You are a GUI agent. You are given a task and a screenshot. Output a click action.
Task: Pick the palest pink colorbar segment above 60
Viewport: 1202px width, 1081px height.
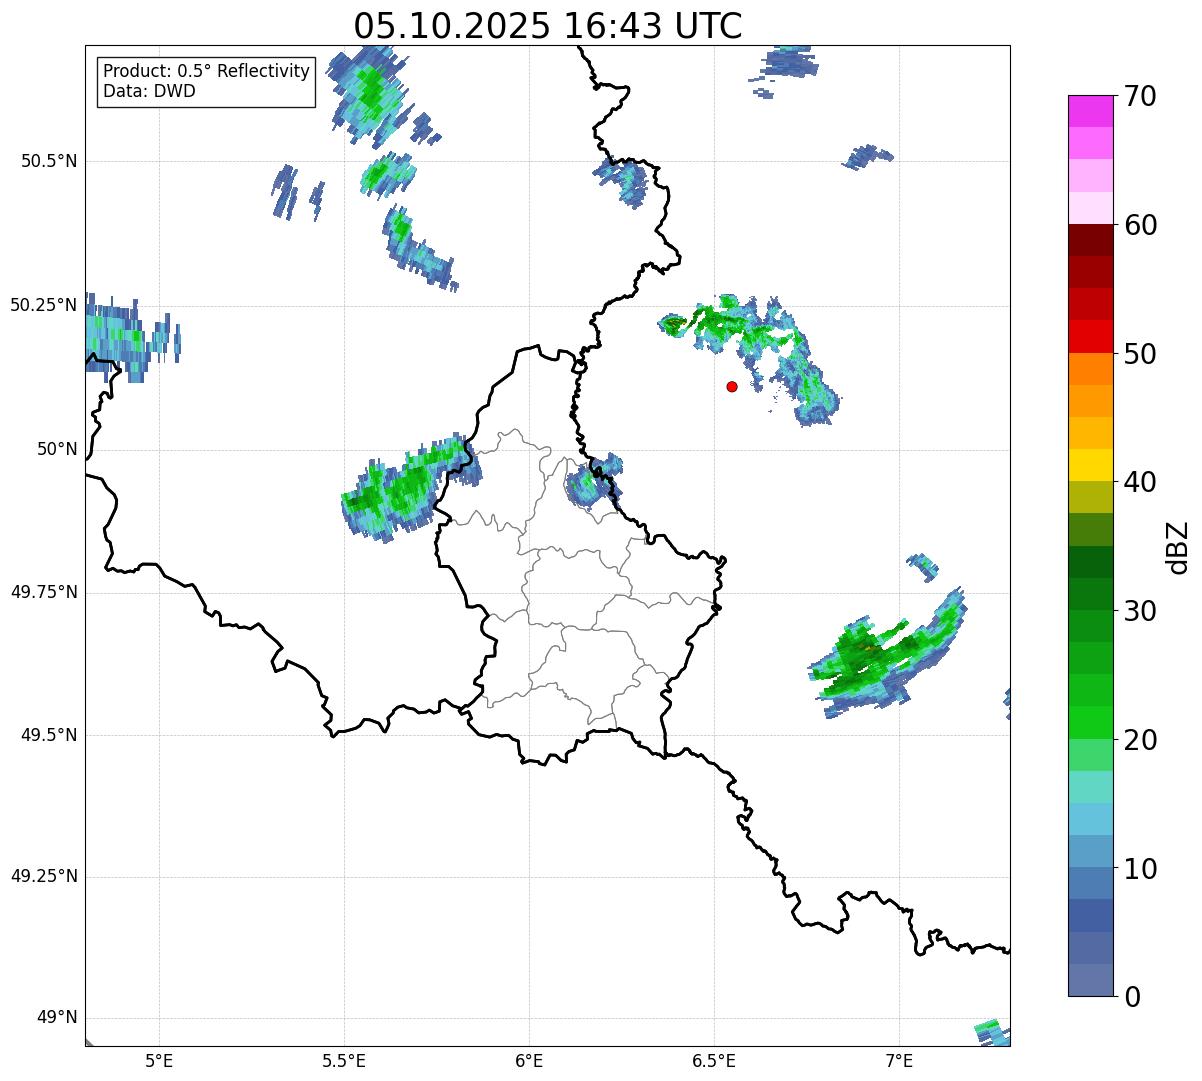pyautogui.click(x=1090, y=208)
